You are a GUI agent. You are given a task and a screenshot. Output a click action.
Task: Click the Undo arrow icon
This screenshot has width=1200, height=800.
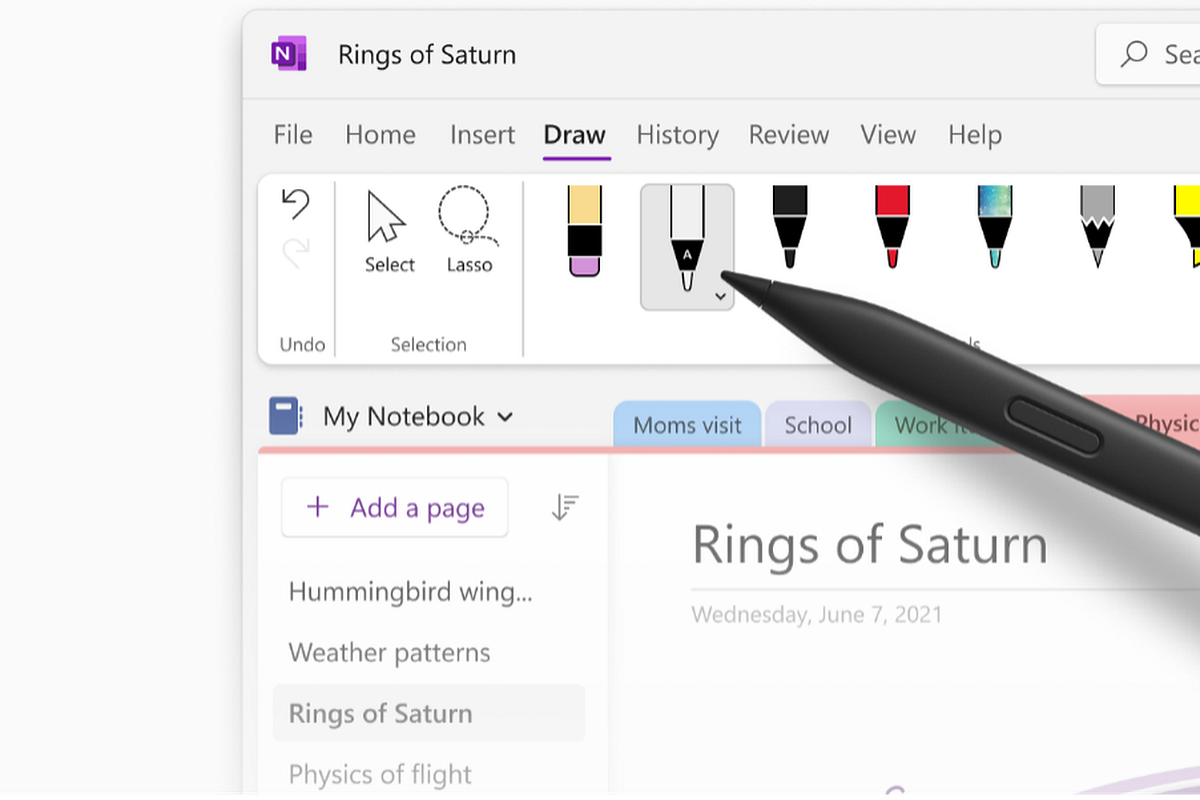click(x=296, y=203)
